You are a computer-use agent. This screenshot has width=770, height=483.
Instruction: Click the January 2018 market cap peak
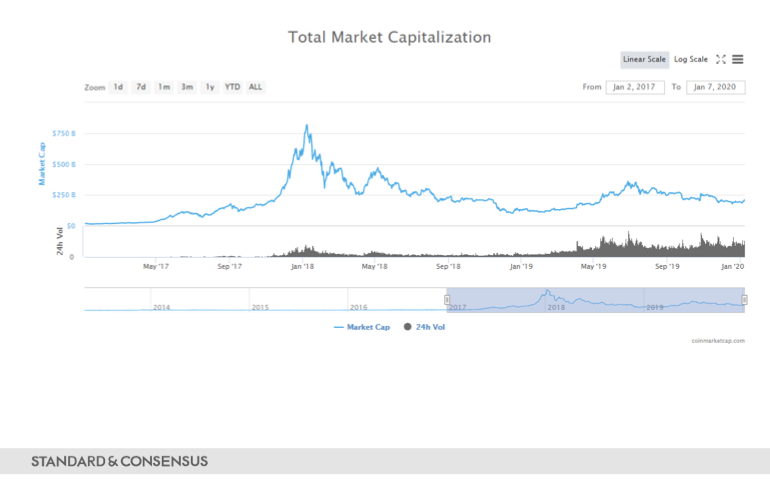[x=305, y=126]
